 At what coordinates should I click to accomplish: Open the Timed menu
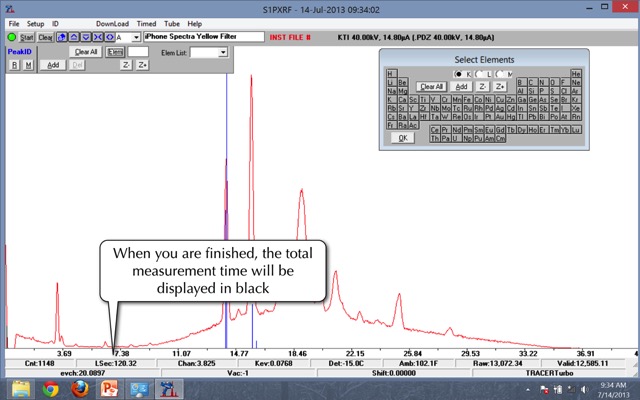(146, 23)
